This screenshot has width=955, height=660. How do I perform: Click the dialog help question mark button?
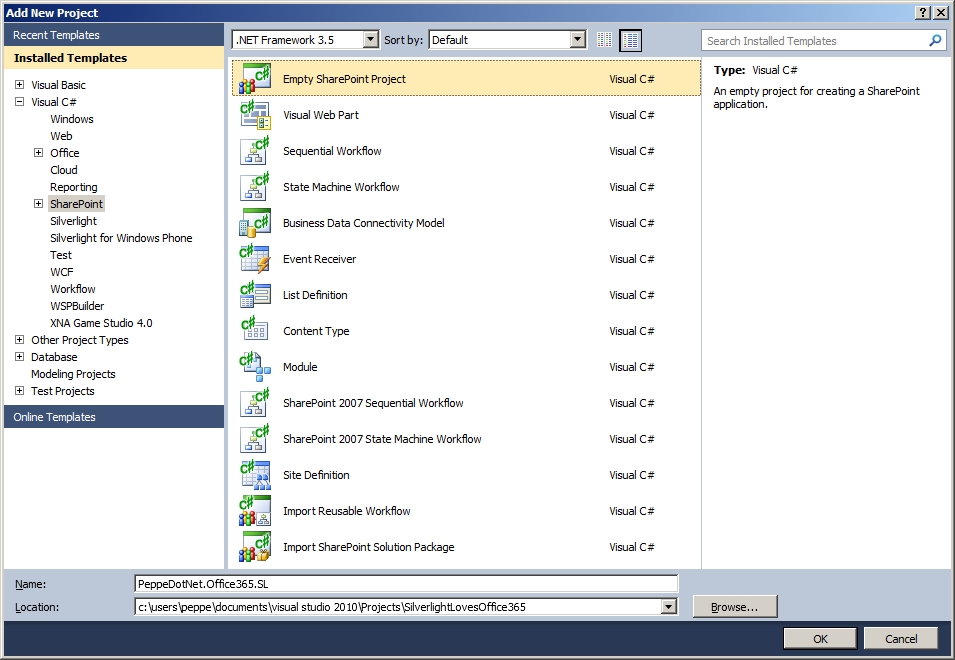(923, 12)
